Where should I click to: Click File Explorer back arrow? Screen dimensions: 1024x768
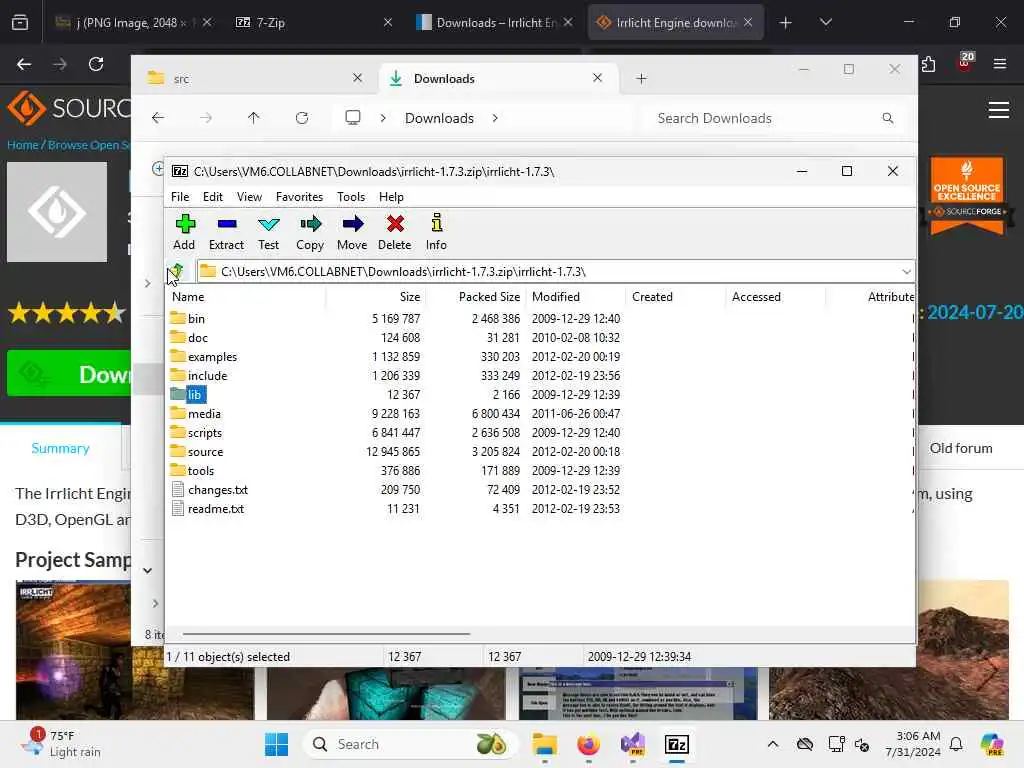click(x=158, y=118)
